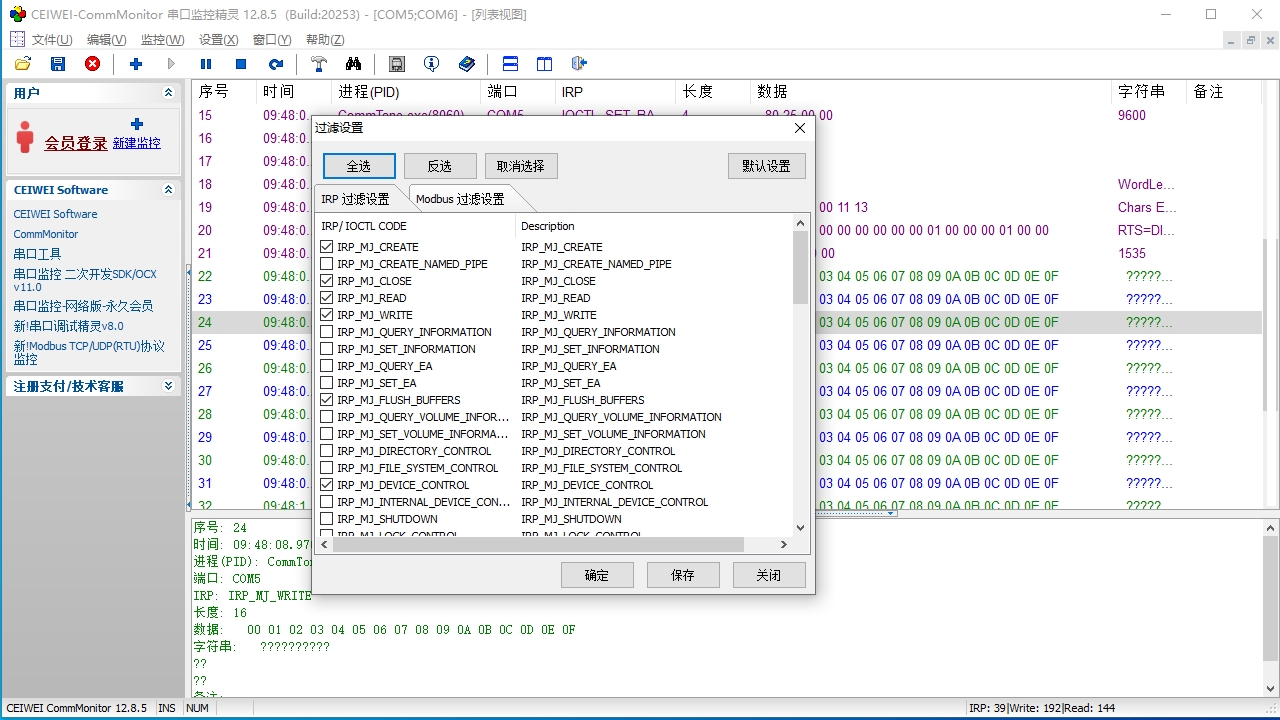Viewport: 1280px width, 720px height.
Task: Stop monitoring with the blue square icon
Action: tap(241, 64)
